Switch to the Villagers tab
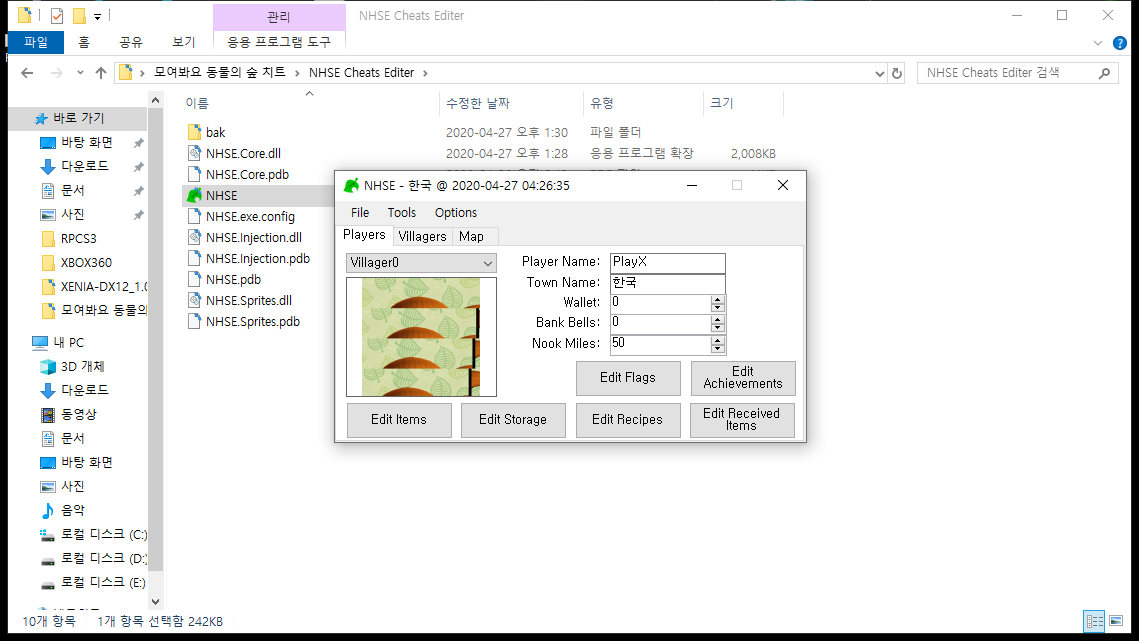The image size is (1139, 641). coord(422,237)
